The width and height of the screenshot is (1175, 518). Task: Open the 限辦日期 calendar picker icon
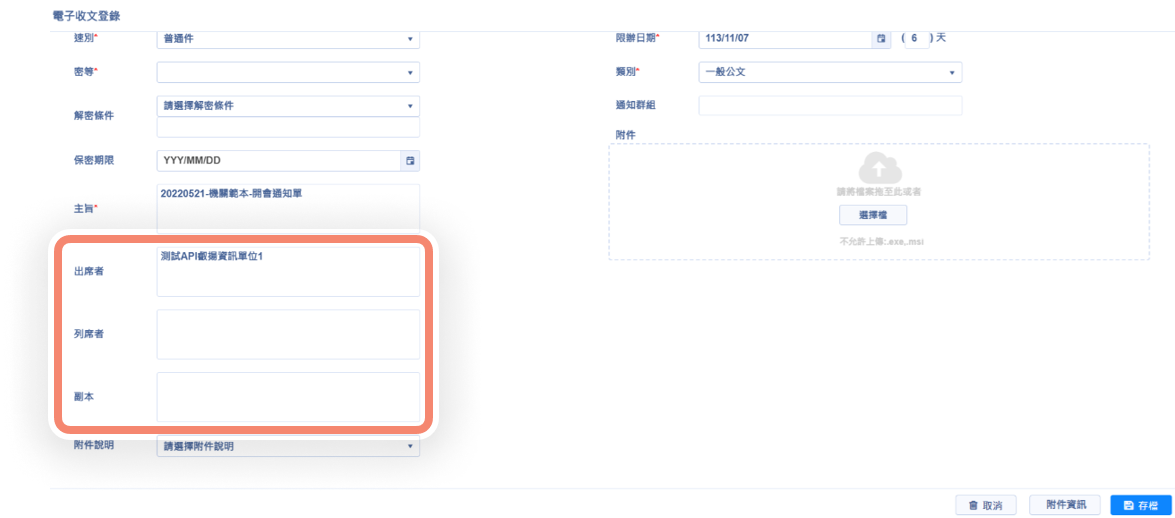tap(881, 39)
